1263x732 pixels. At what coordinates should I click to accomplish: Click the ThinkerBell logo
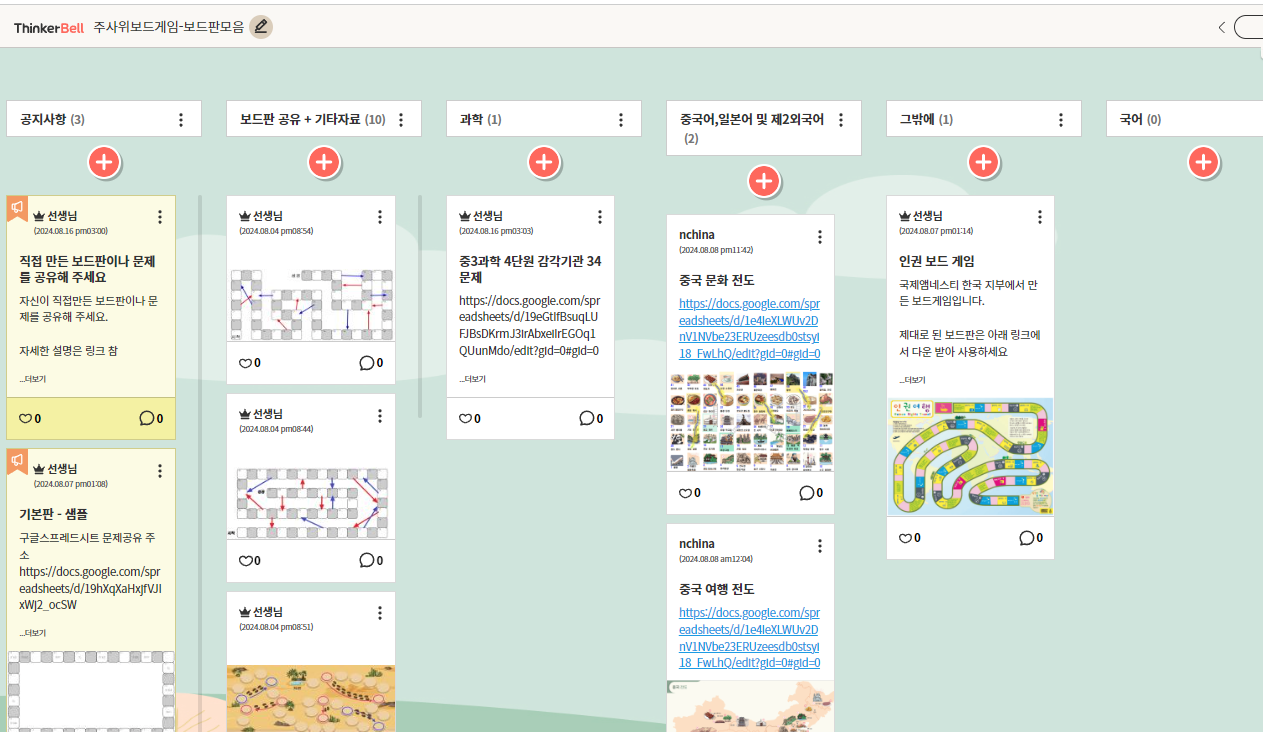click(49, 27)
